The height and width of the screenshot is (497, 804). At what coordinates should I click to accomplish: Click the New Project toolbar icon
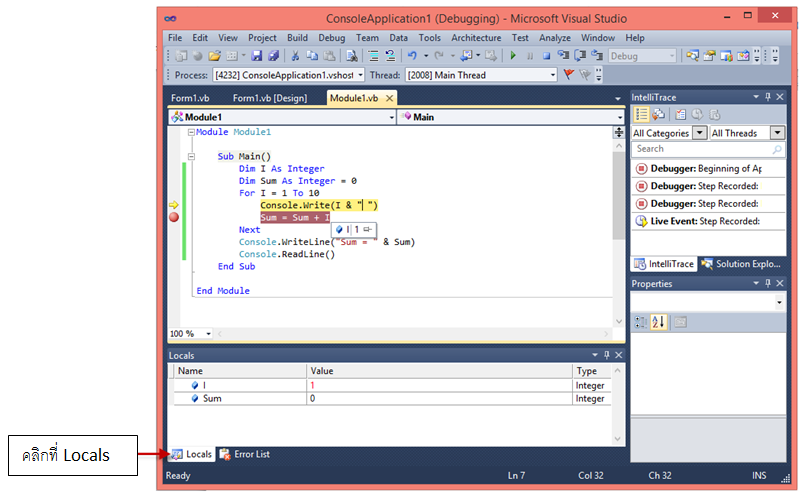pos(181,55)
